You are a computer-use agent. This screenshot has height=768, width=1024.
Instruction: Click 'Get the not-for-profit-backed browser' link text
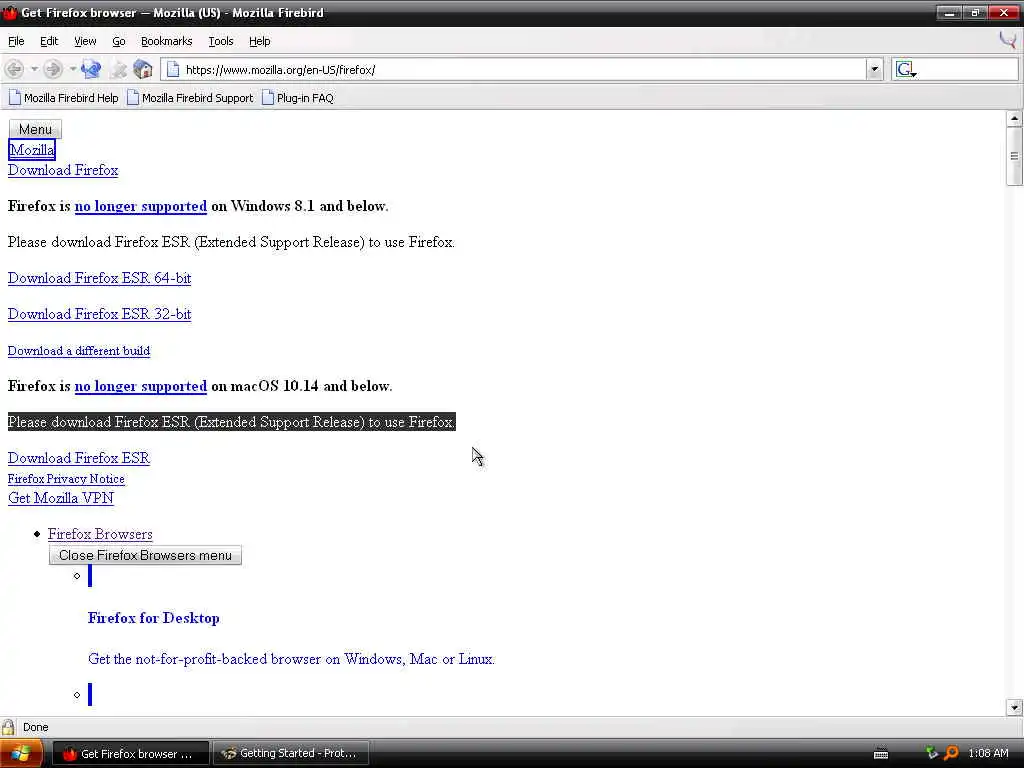pos(291,659)
